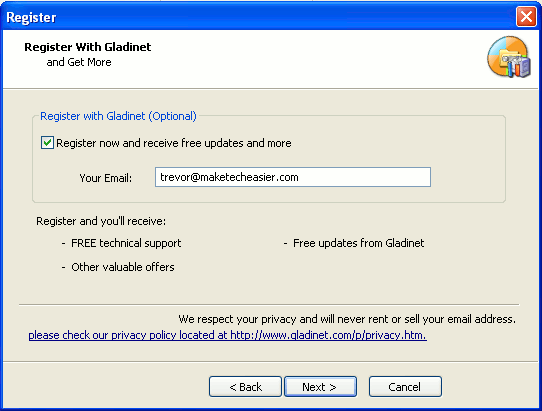Go back with the Back button
The image size is (542, 411).
(245, 386)
